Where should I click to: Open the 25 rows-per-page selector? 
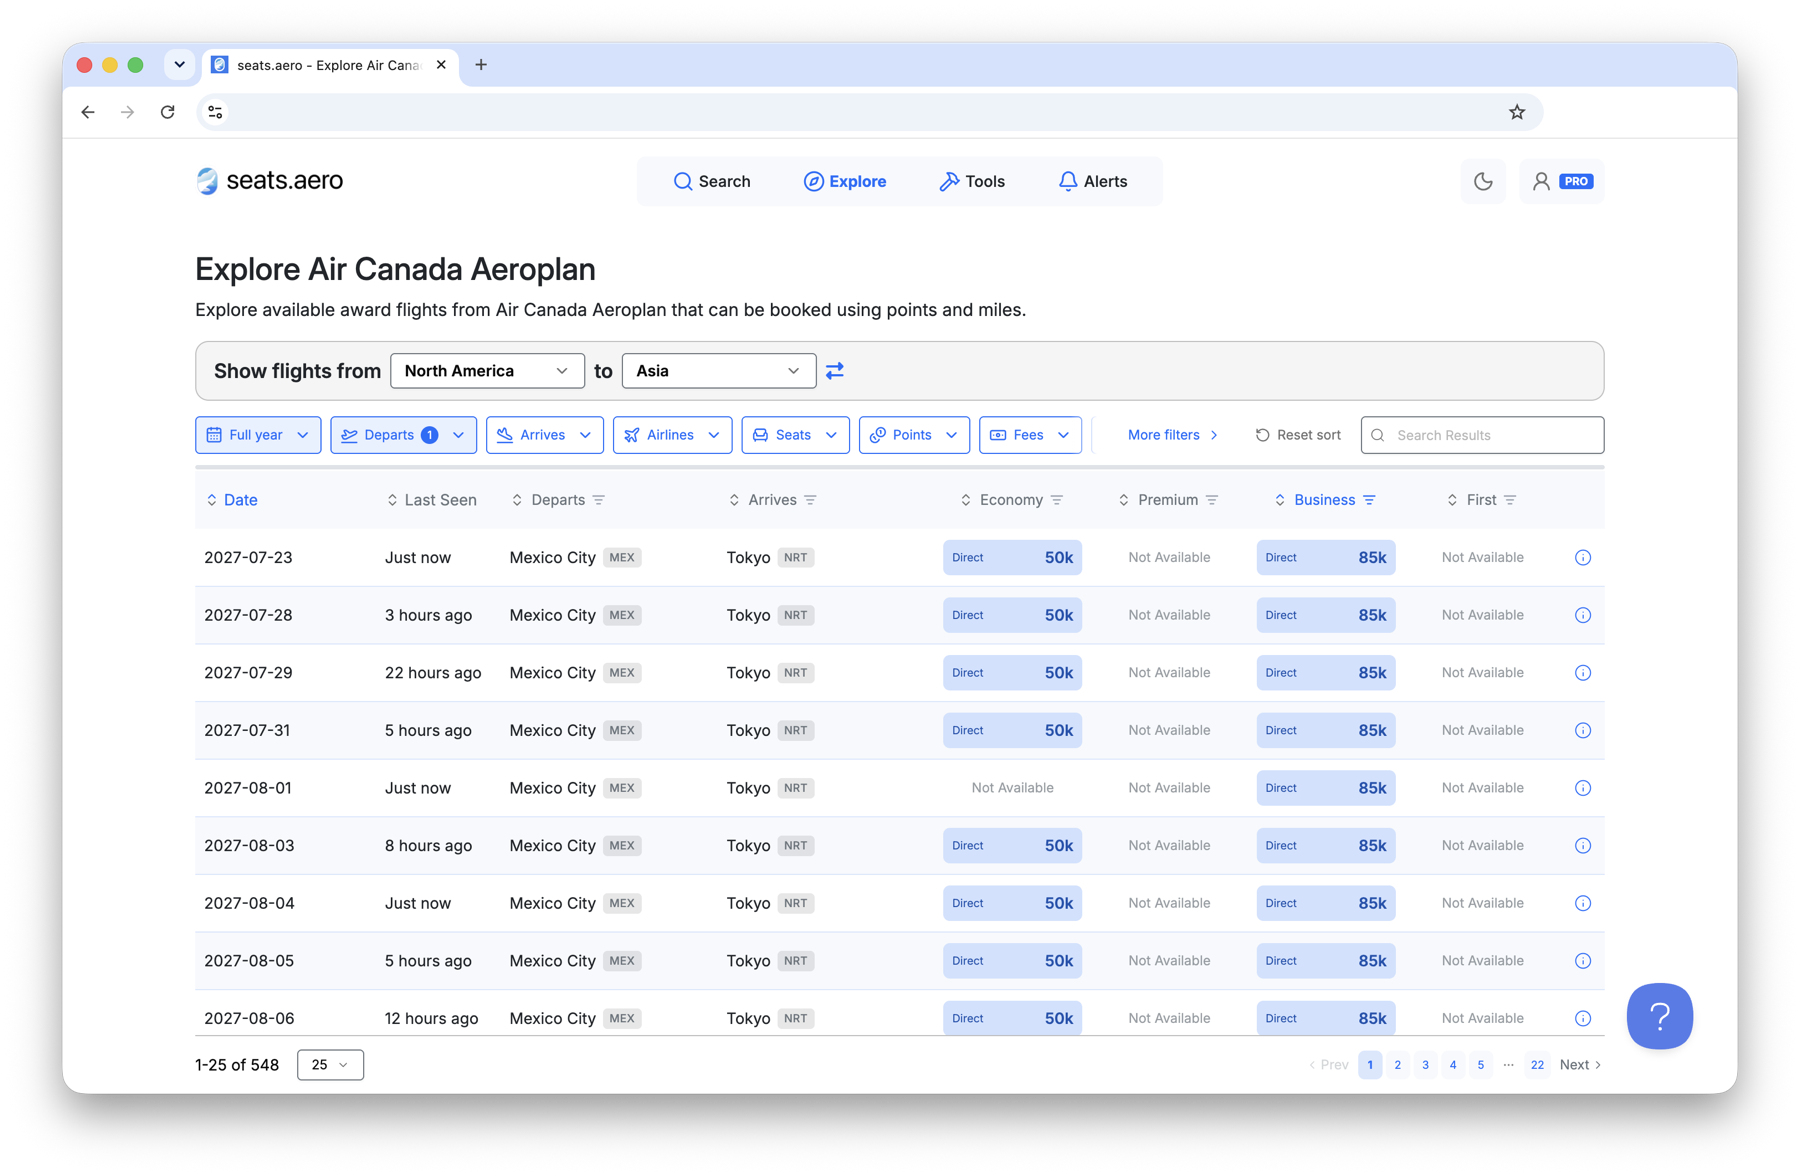tap(330, 1065)
